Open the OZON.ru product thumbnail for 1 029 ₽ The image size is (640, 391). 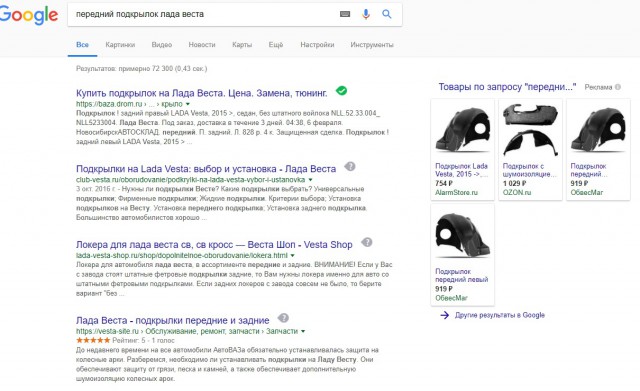point(530,130)
